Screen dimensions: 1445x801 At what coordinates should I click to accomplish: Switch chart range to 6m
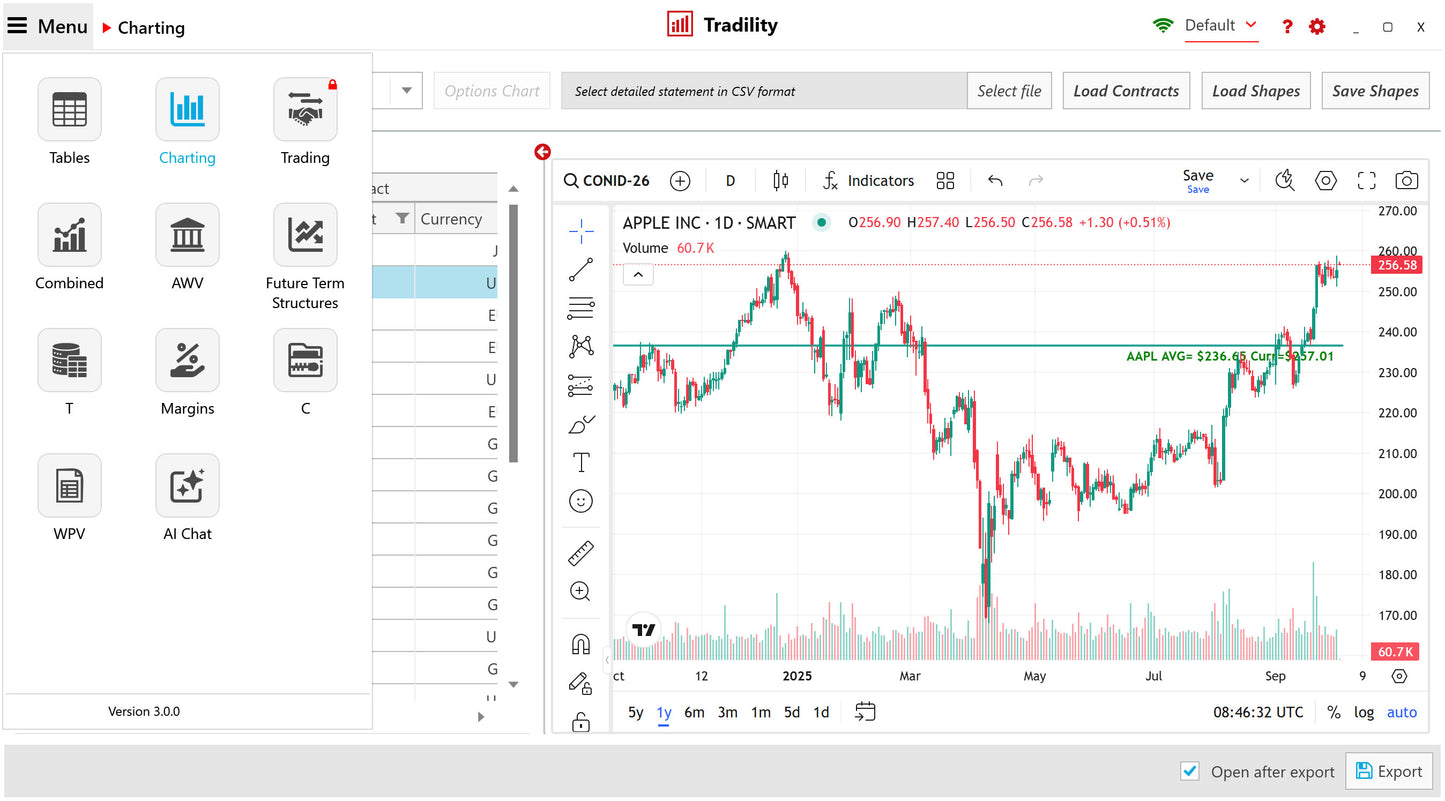tap(694, 712)
